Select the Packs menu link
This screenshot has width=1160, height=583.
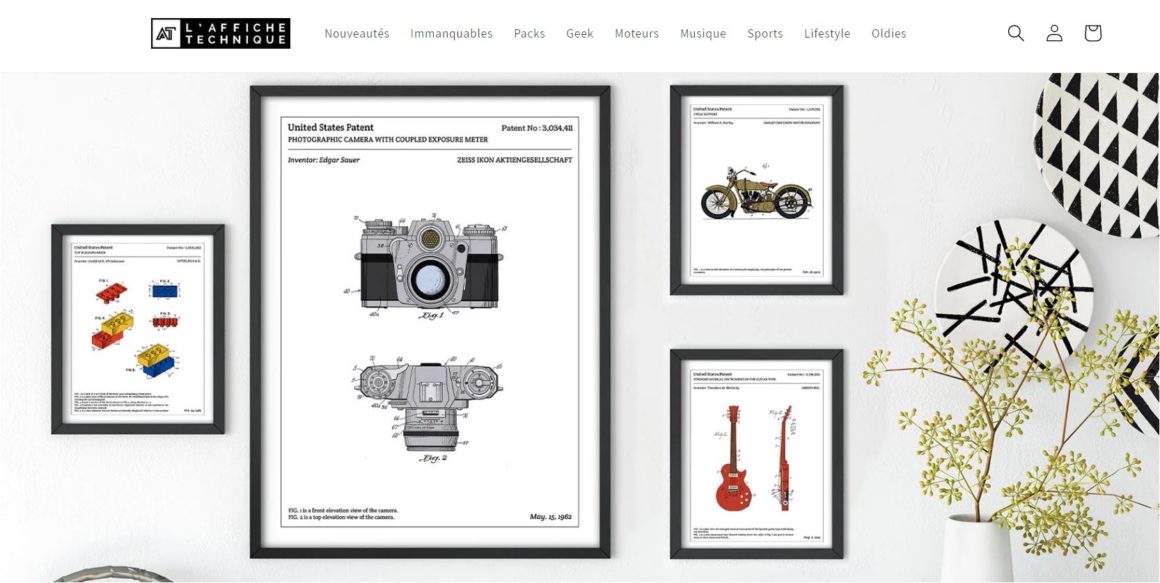coord(529,33)
